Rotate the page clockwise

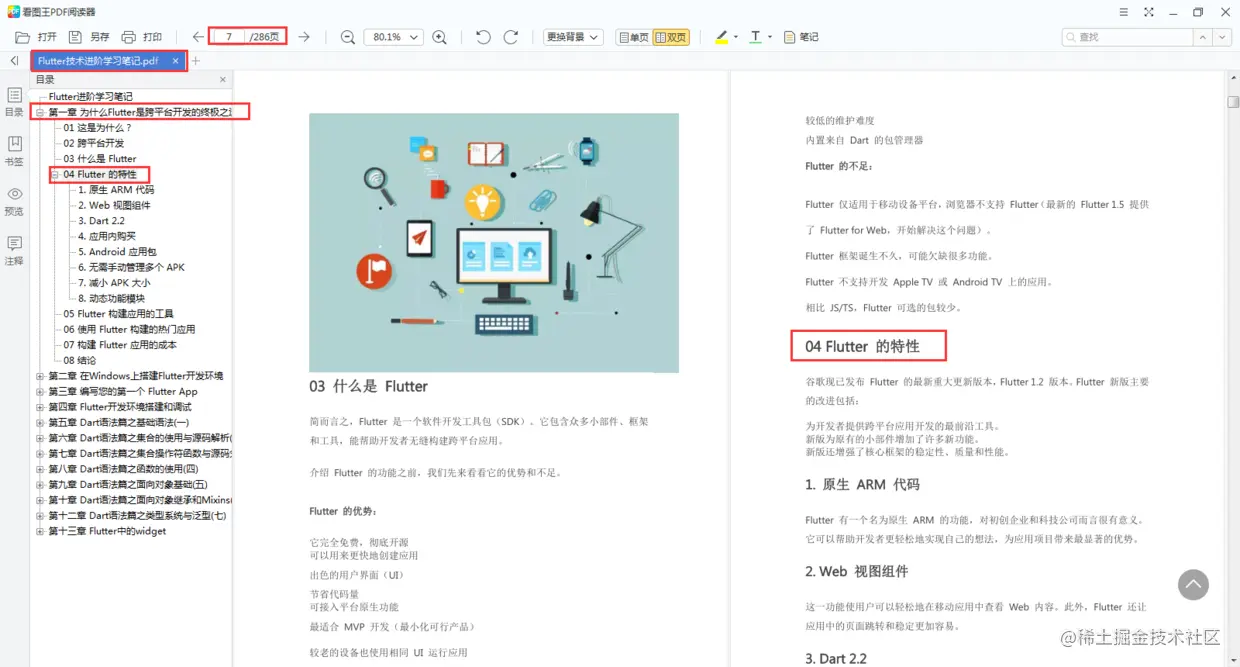[511, 37]
